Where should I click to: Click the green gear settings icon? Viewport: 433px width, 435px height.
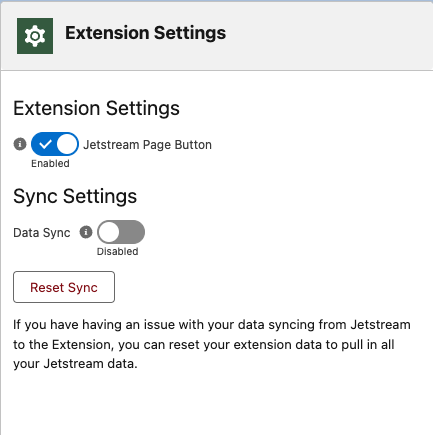(35, 36)
